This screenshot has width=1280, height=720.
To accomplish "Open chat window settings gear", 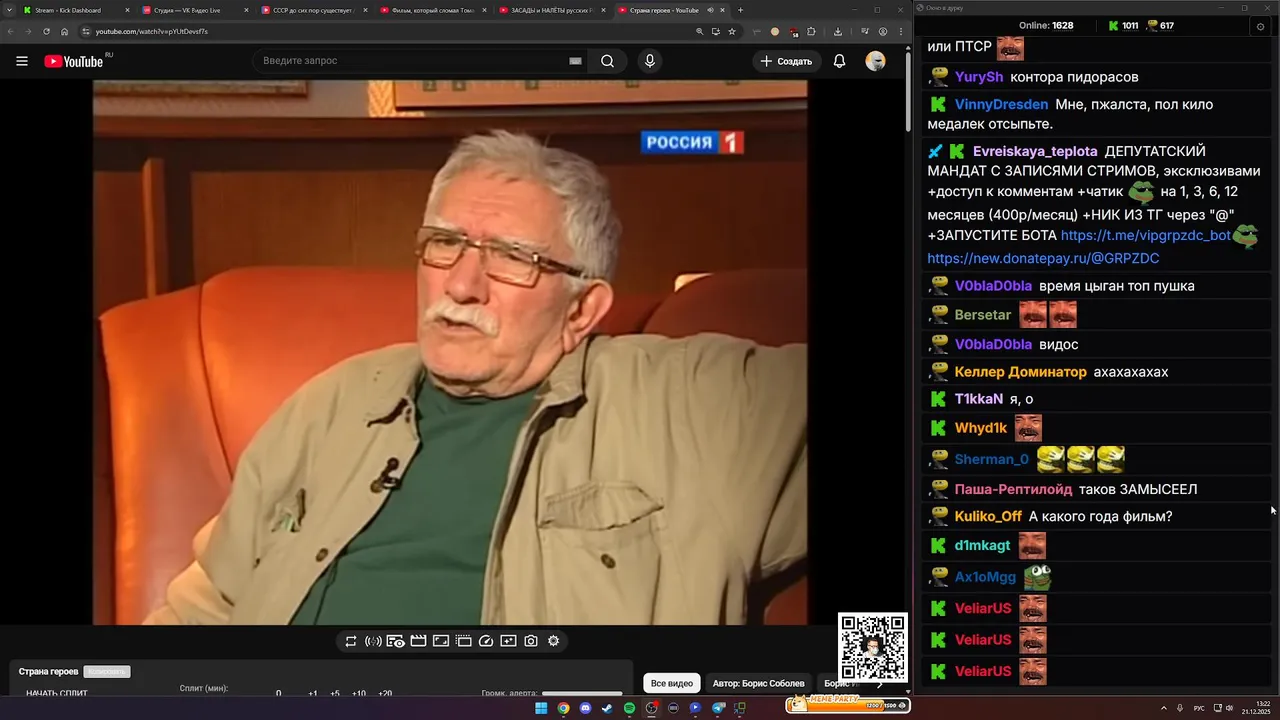I will pos(1260,26).
